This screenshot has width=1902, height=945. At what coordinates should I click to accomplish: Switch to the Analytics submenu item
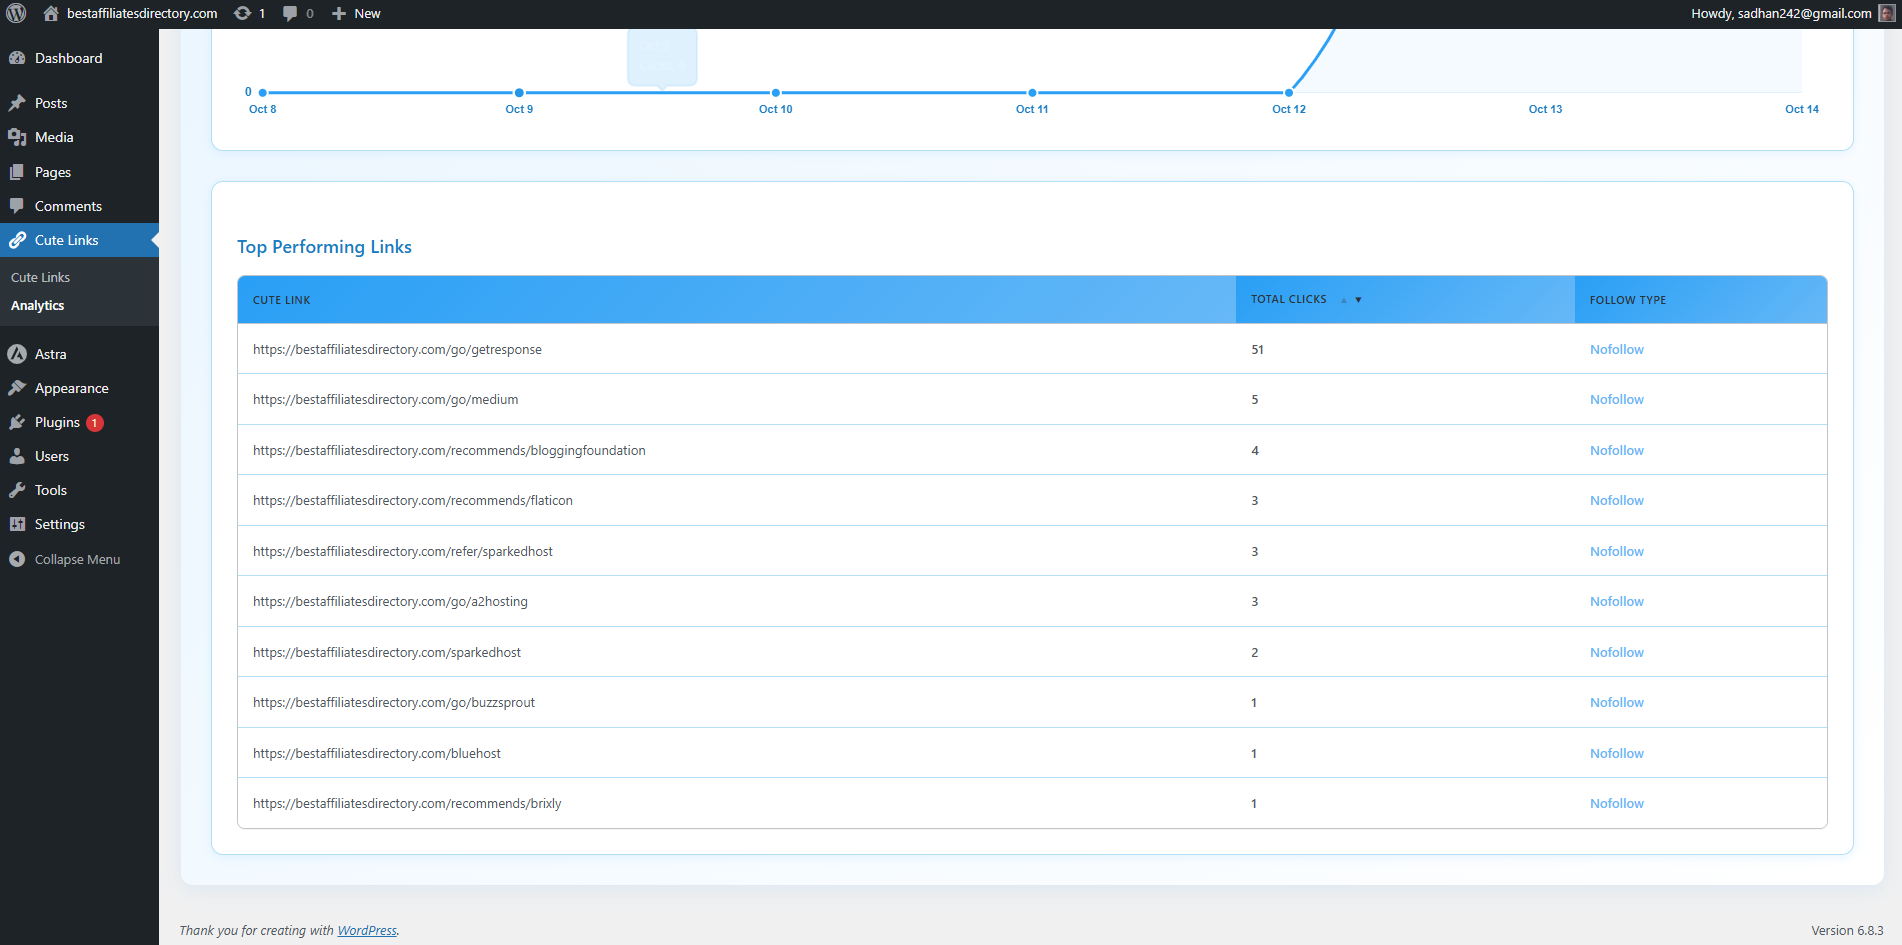point(37,305)
